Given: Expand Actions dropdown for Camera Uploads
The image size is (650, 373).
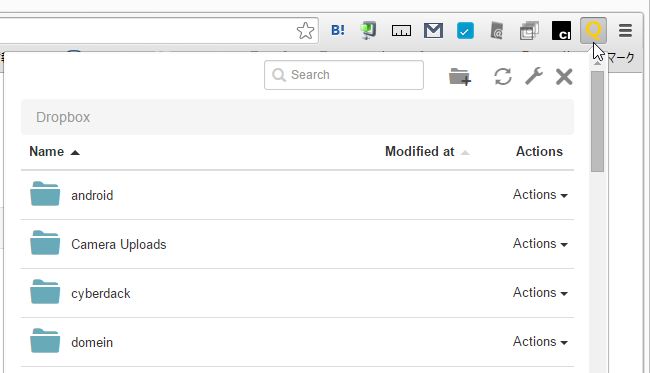Looking at the screenshot, I should [x=540, y=243].
